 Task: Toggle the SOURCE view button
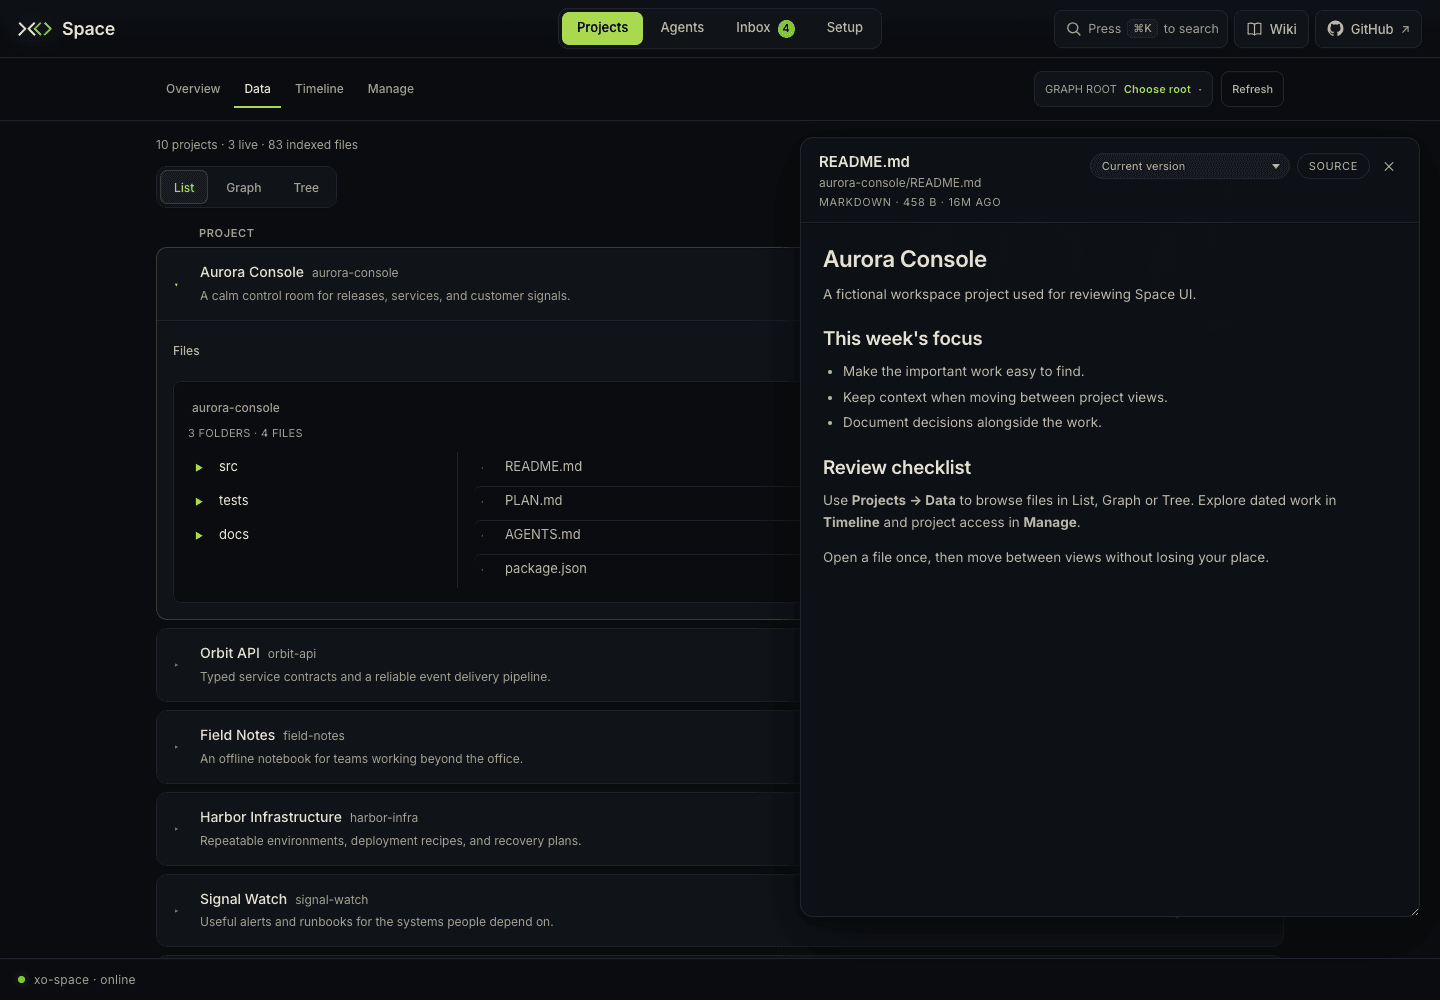click(1333, 167)
